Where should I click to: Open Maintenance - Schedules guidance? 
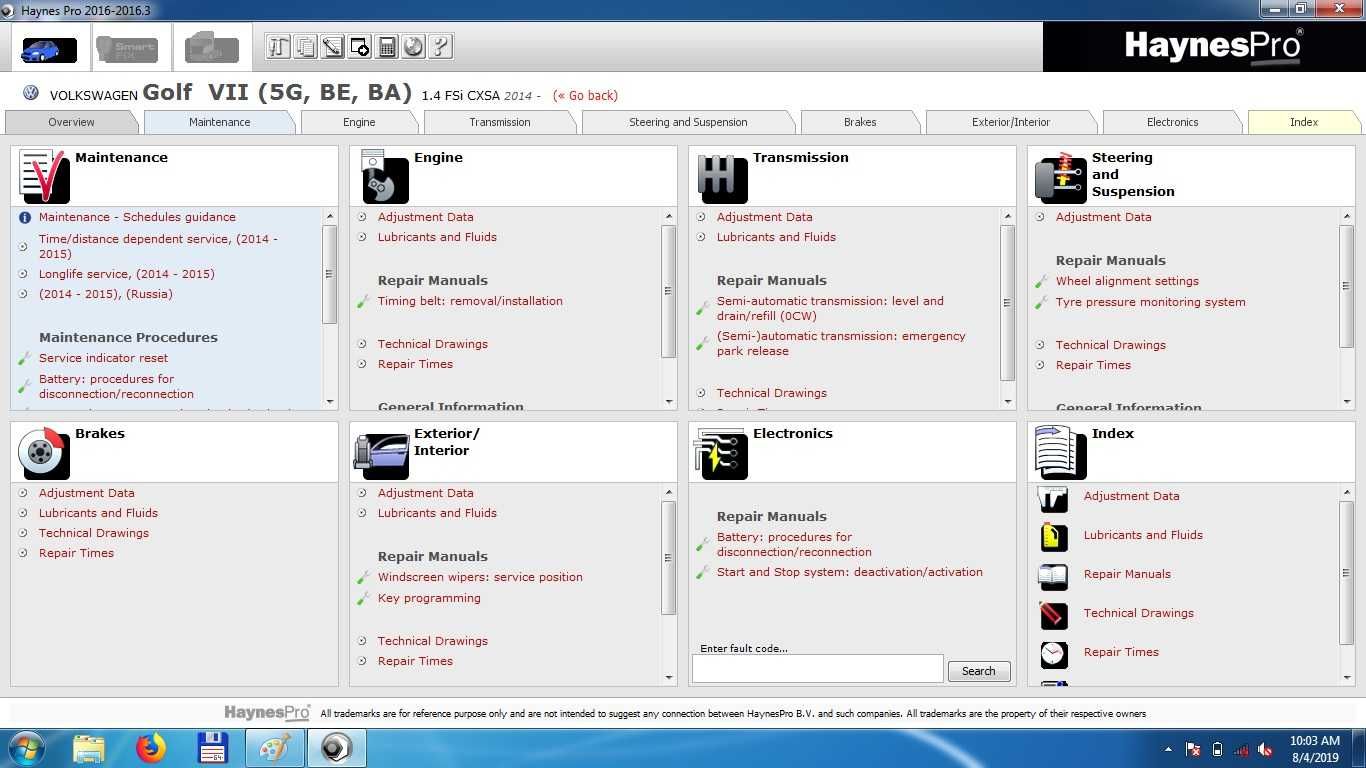click(137, 217)
